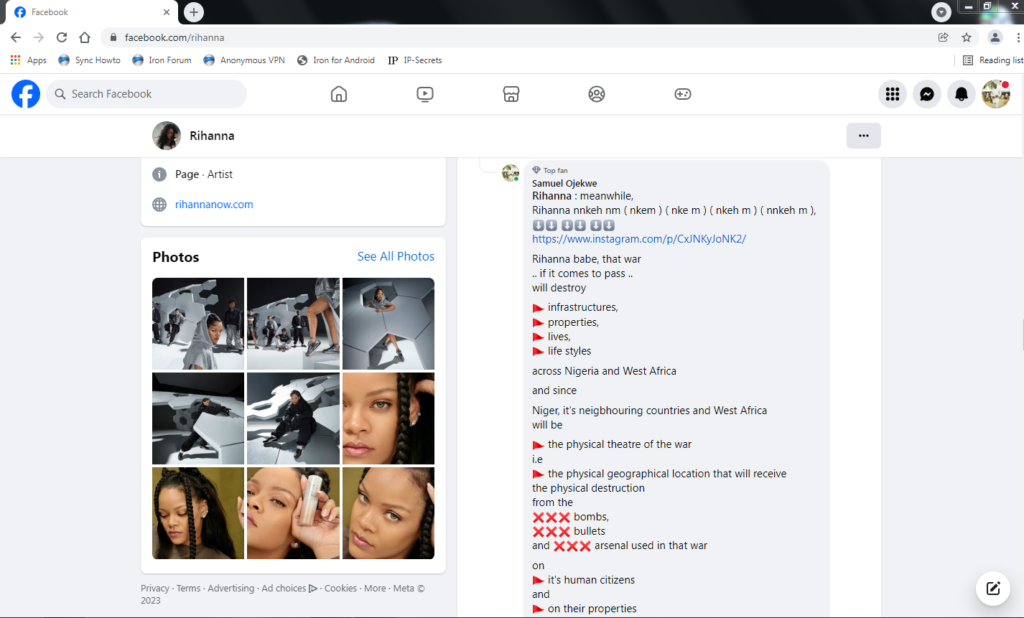Open the center seated black outfit photo

[x=293, y=419]
